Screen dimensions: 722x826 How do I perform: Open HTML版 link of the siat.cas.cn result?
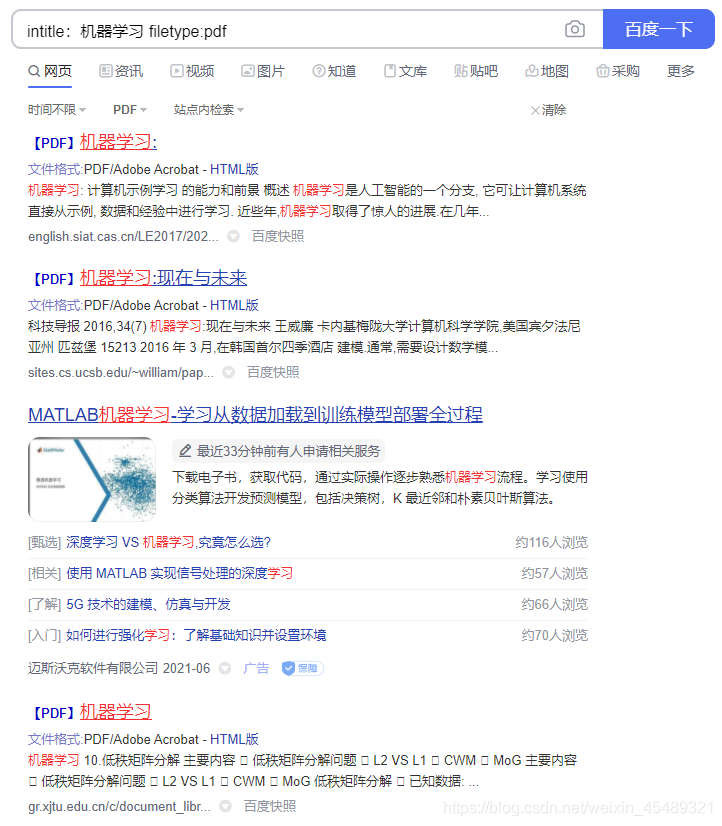[234, 170]
